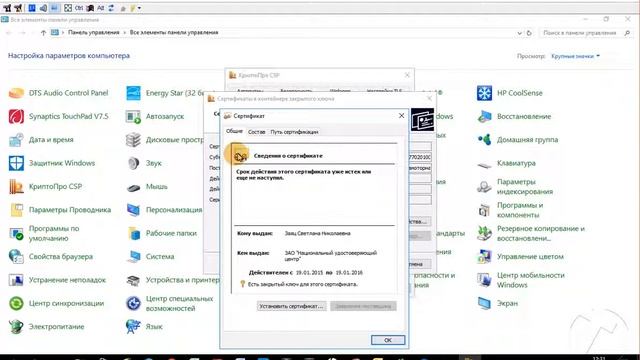Image resolution: width=640 pixels, height=360 pixels.
Task: Open Дата и время icon
Action: [16, 140]
